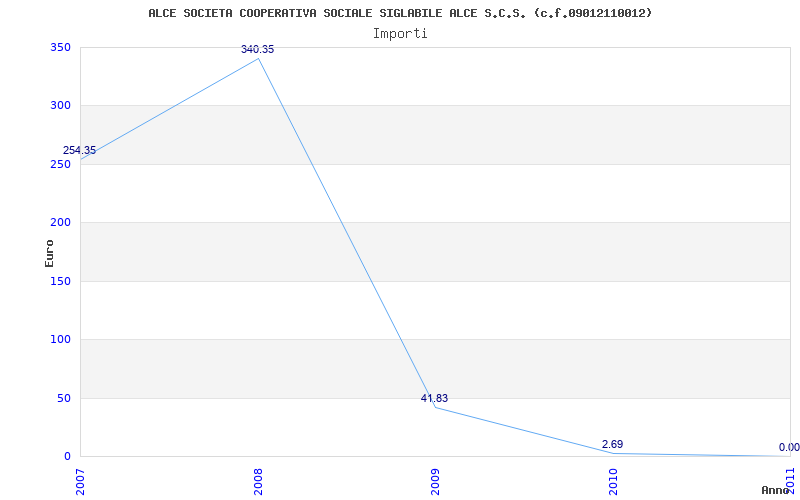
Task: Click the 200 y-axis tick label
Action: pos(60,222)
